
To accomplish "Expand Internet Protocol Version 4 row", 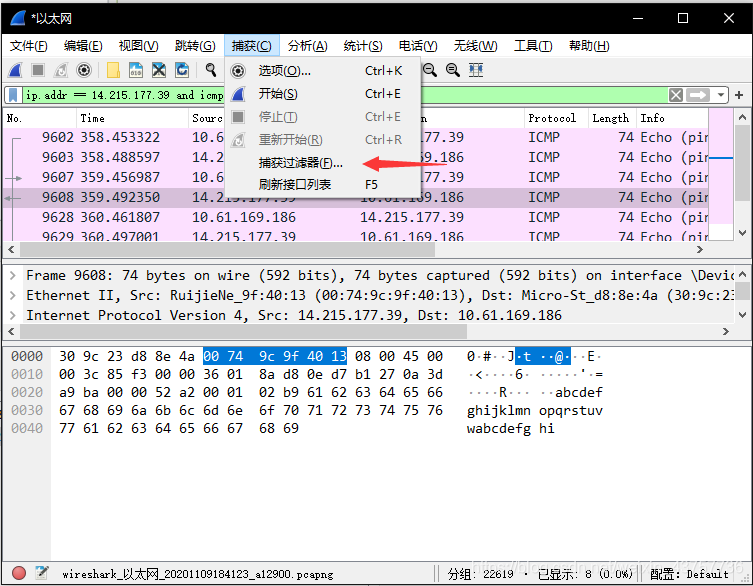I will click(x=13, y=316).
